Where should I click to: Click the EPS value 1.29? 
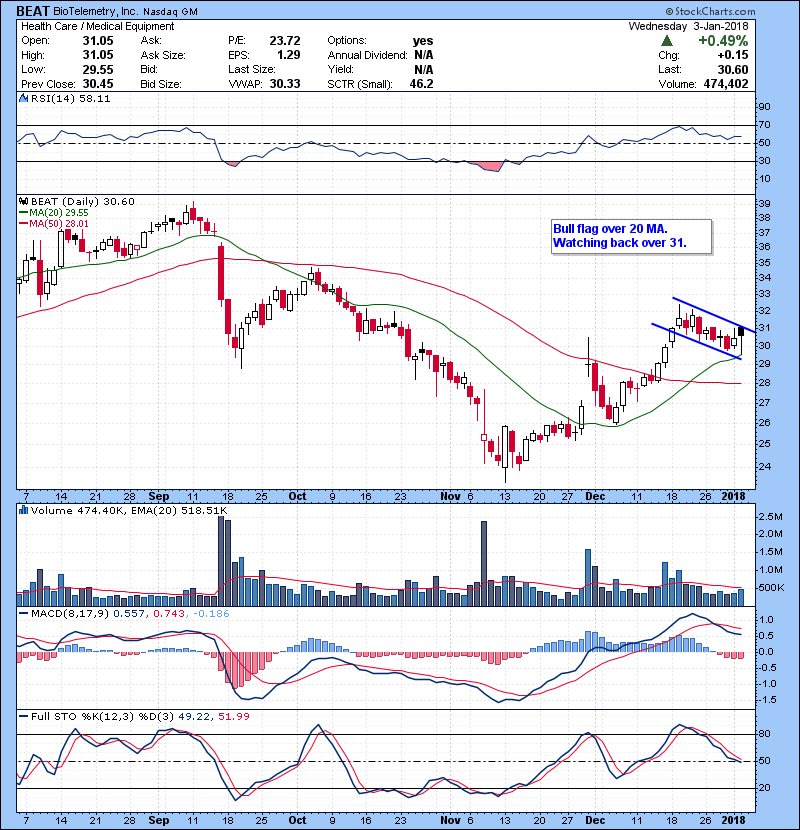(x=289, y=55)
